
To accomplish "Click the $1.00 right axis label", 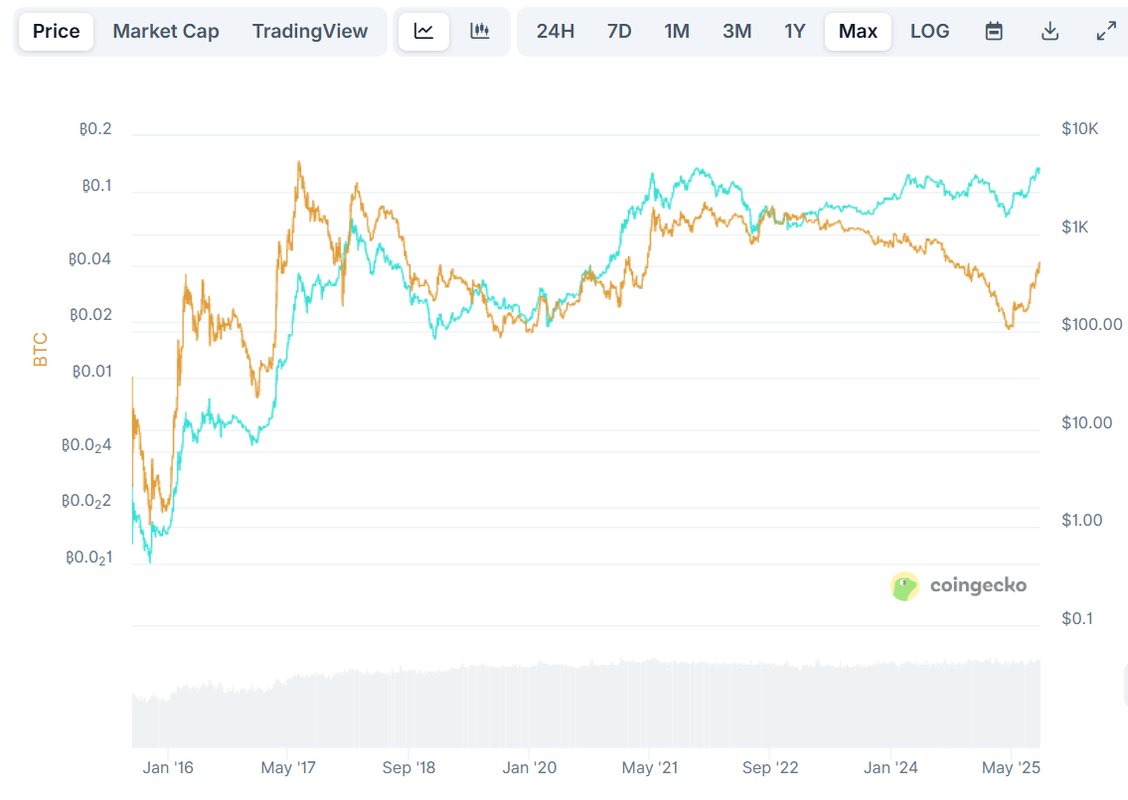I will click(1082, 520).
